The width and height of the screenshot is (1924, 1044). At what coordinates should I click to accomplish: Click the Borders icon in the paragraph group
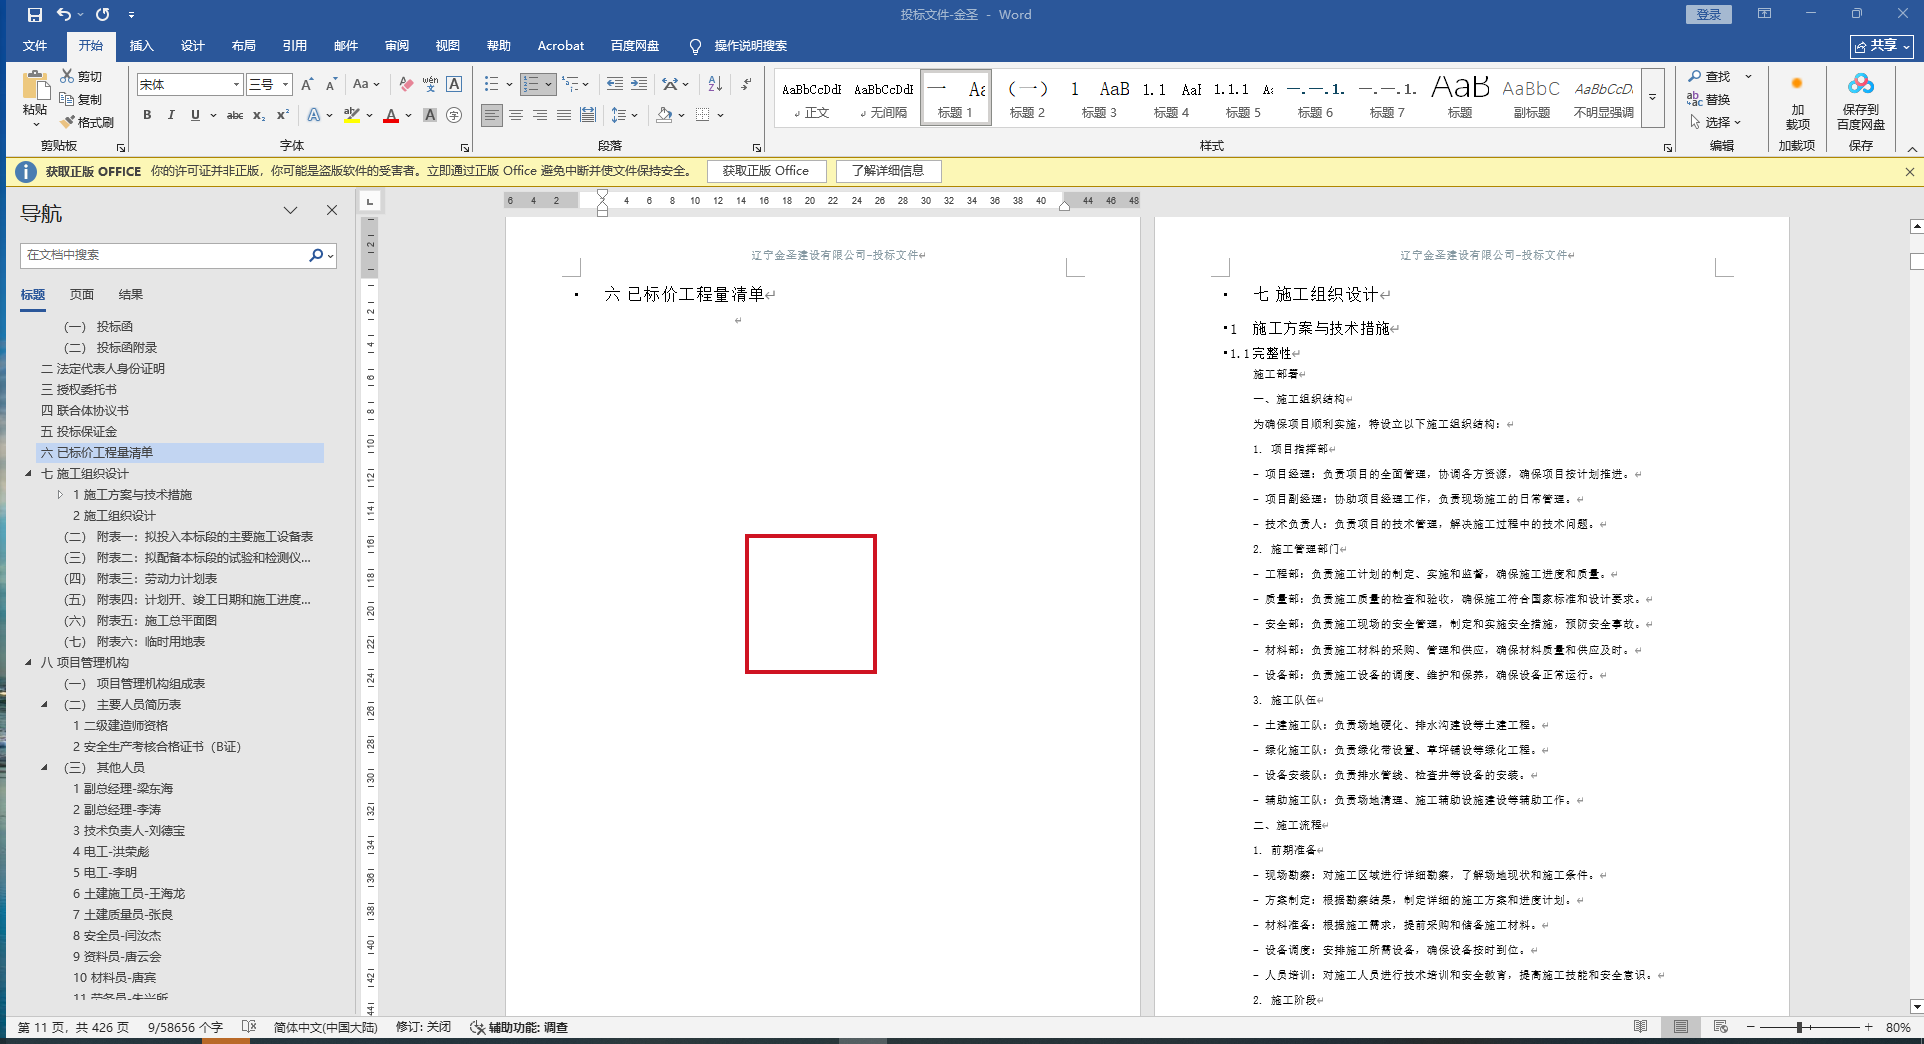[x=703, y=115]
